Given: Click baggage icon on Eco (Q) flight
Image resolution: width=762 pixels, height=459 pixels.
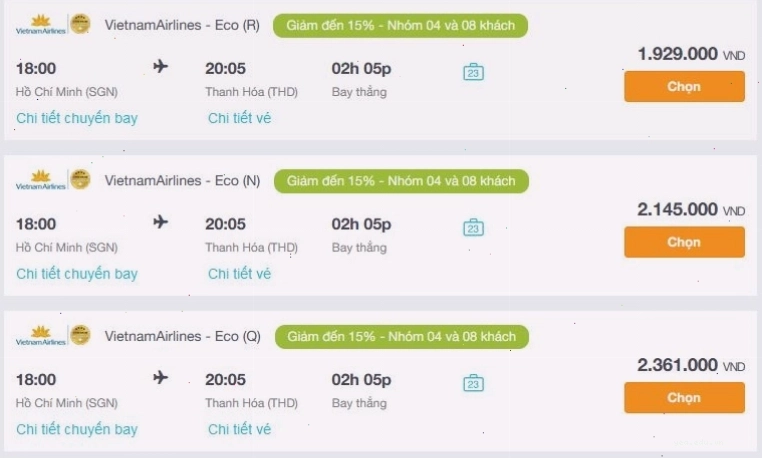Looking at the screenshot, I should [473, 383].
